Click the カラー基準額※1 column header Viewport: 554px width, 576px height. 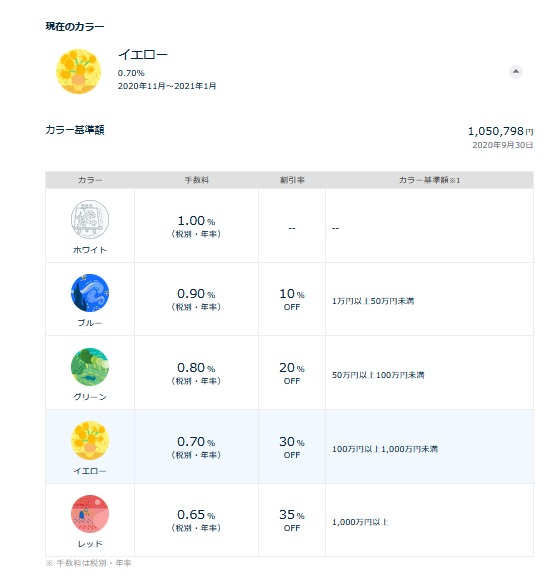coord(429,180)
